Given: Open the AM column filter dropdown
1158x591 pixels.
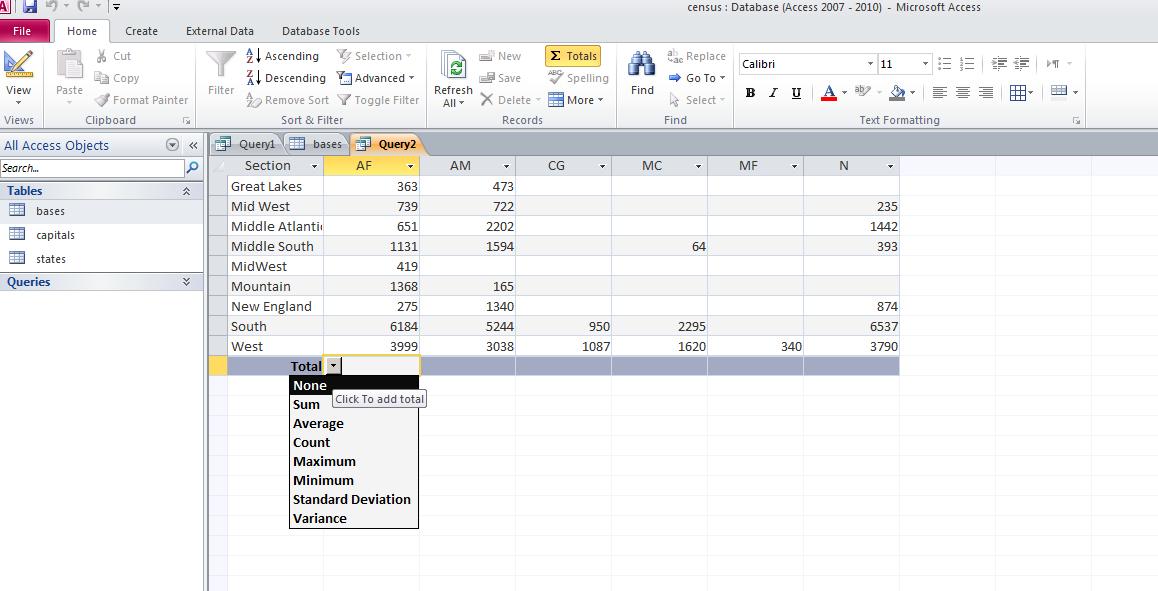Looking at the screenshot, I should 506,166.
